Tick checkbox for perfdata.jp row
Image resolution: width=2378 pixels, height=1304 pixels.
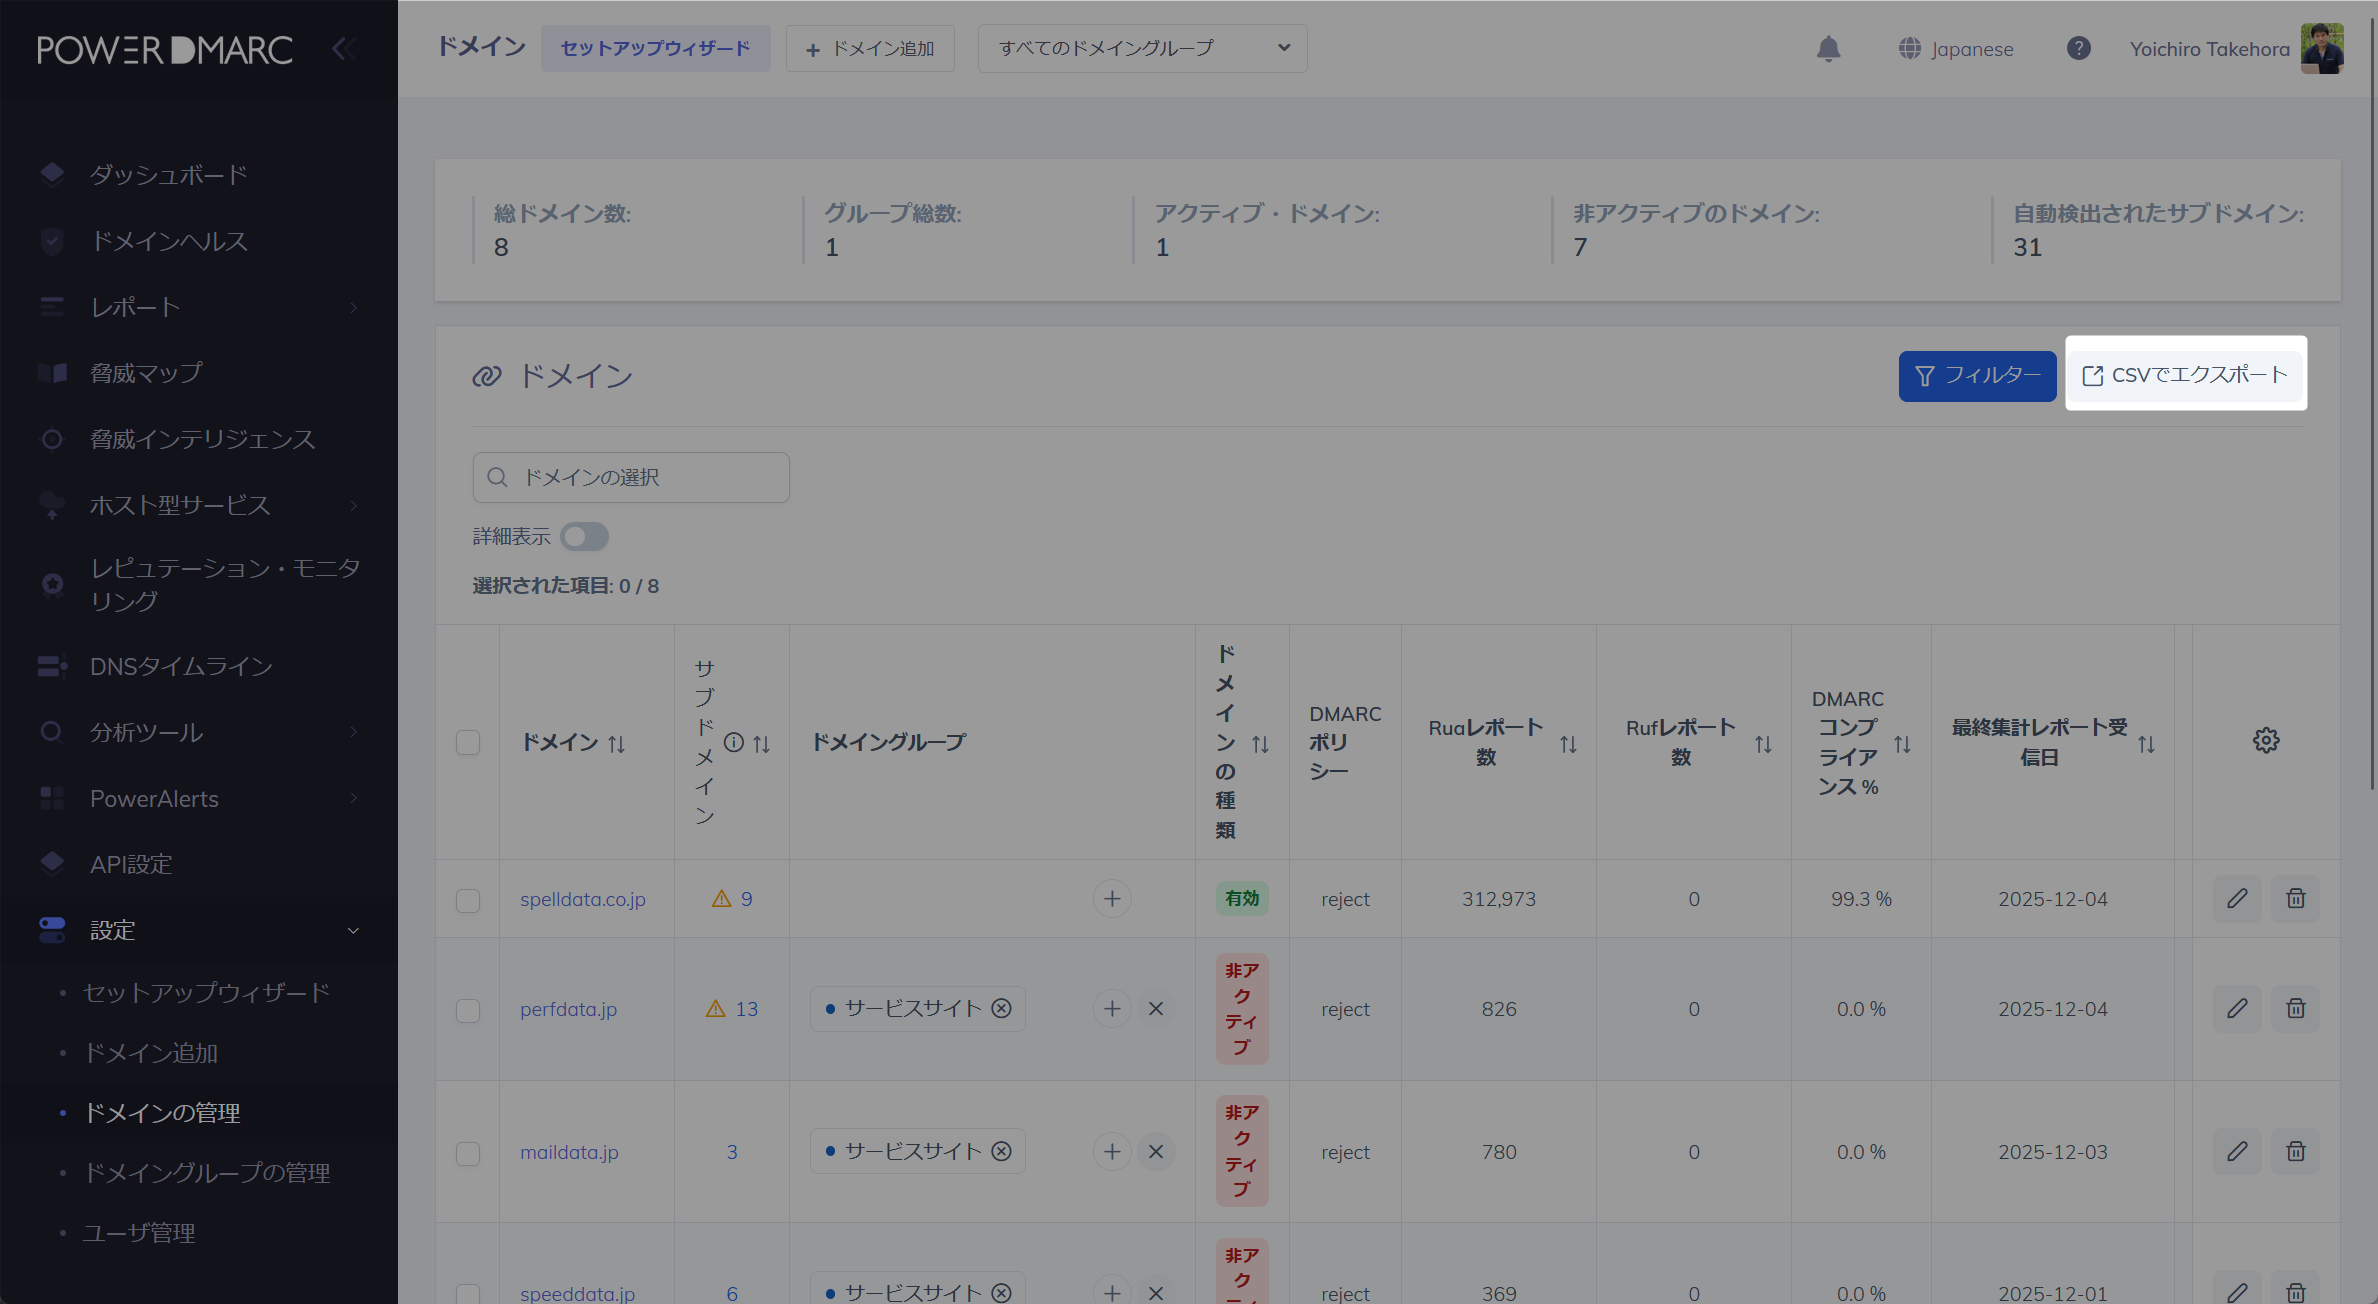(467, 1009)
